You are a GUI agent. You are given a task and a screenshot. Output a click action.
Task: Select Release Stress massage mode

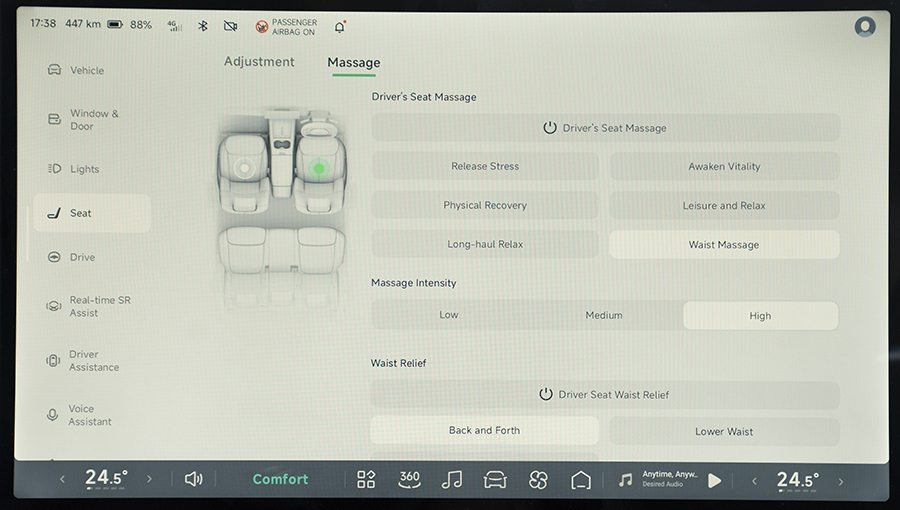(x=485, y=167)
